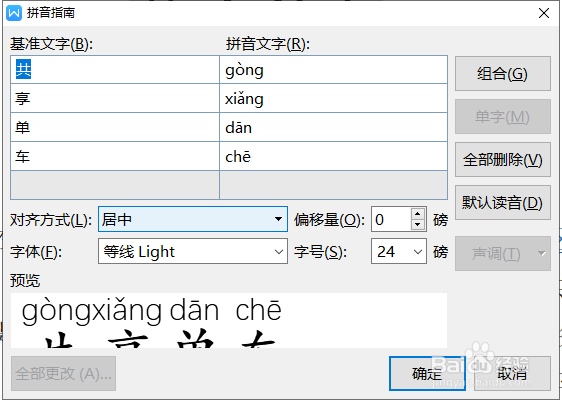Screen dimensions: 562x402
Task: Increase 偏移量 with the up arrow
Action: click(417, 214)
